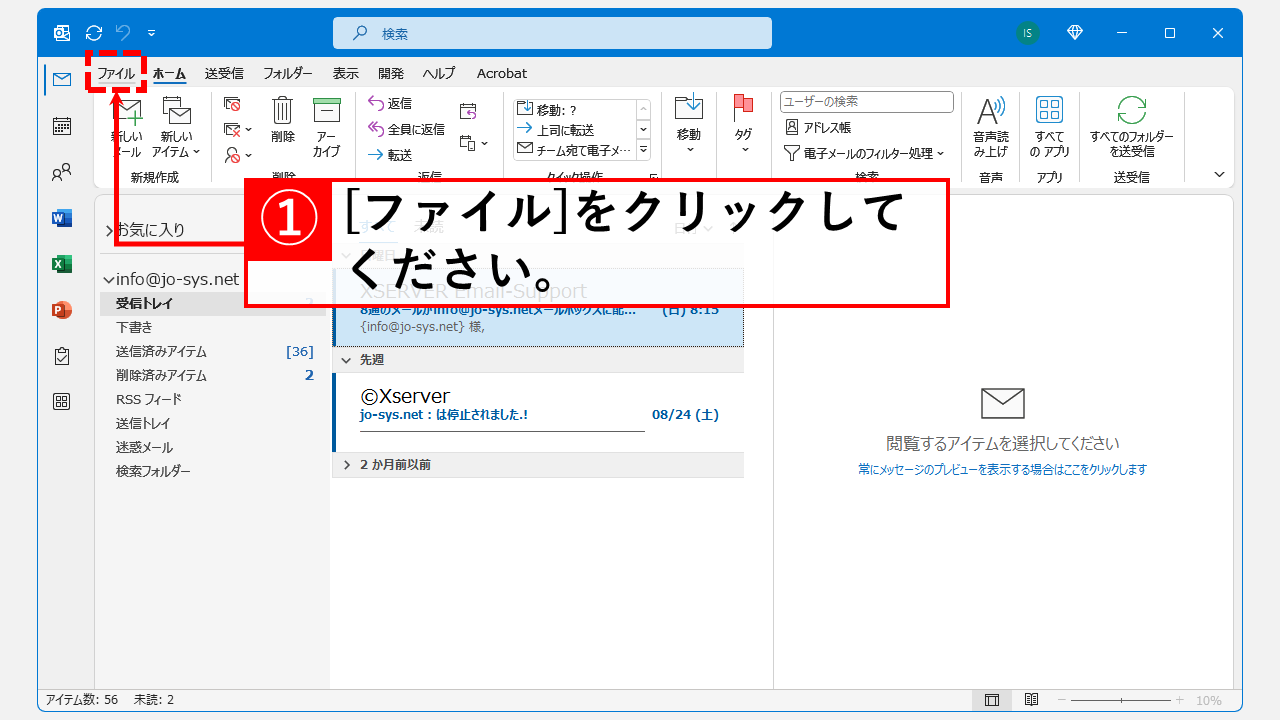Image resolution: width=1280 pixels, height=720 pixels.
Task: Open the Acrobat ribbon tab
Action: pyautogui.click(x=502, y=73)
